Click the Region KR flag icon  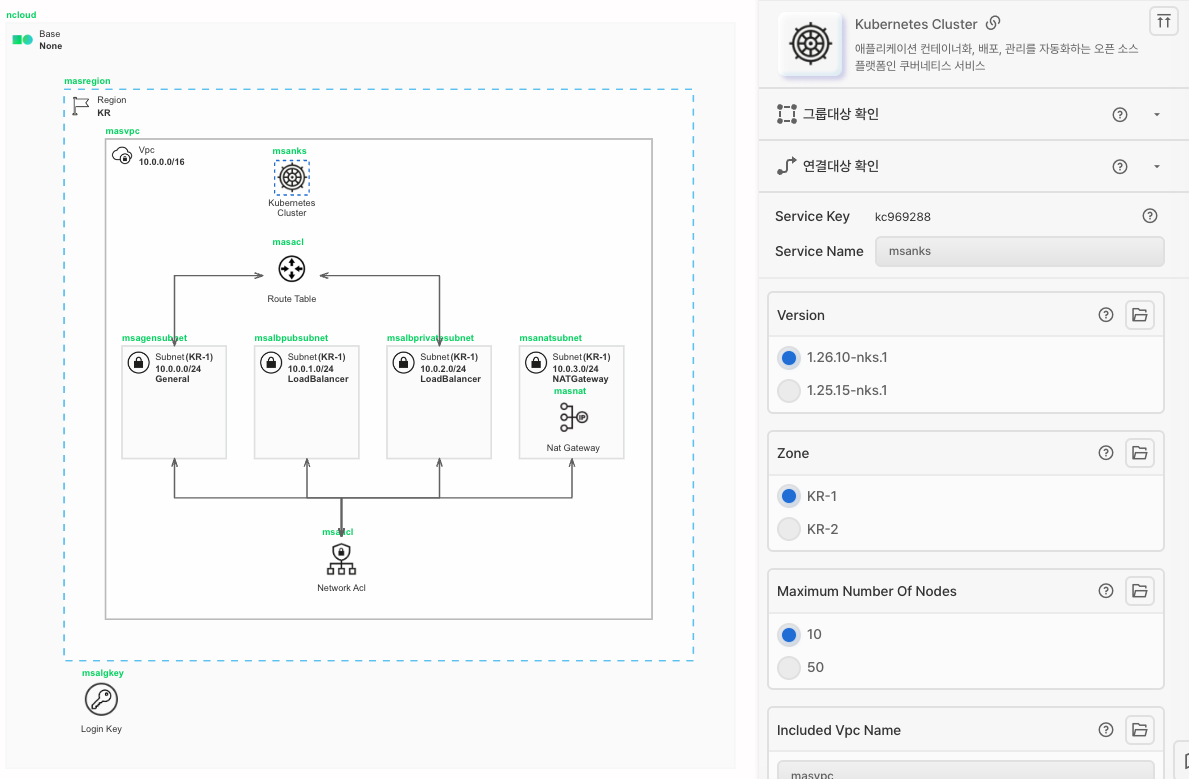80,105
